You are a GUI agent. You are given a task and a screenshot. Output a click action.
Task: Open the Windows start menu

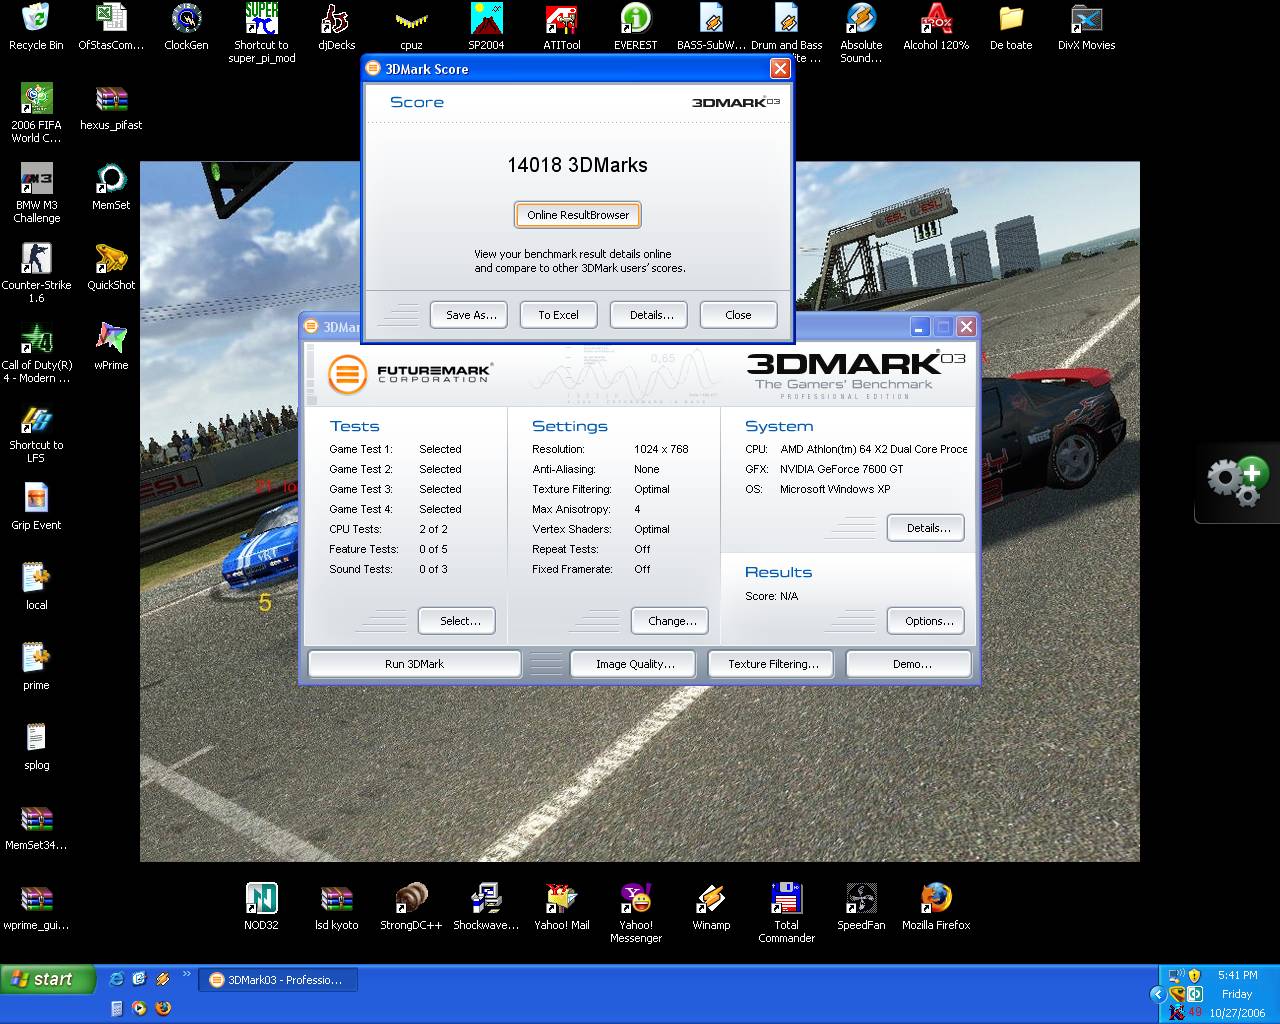tap(48, 979)
